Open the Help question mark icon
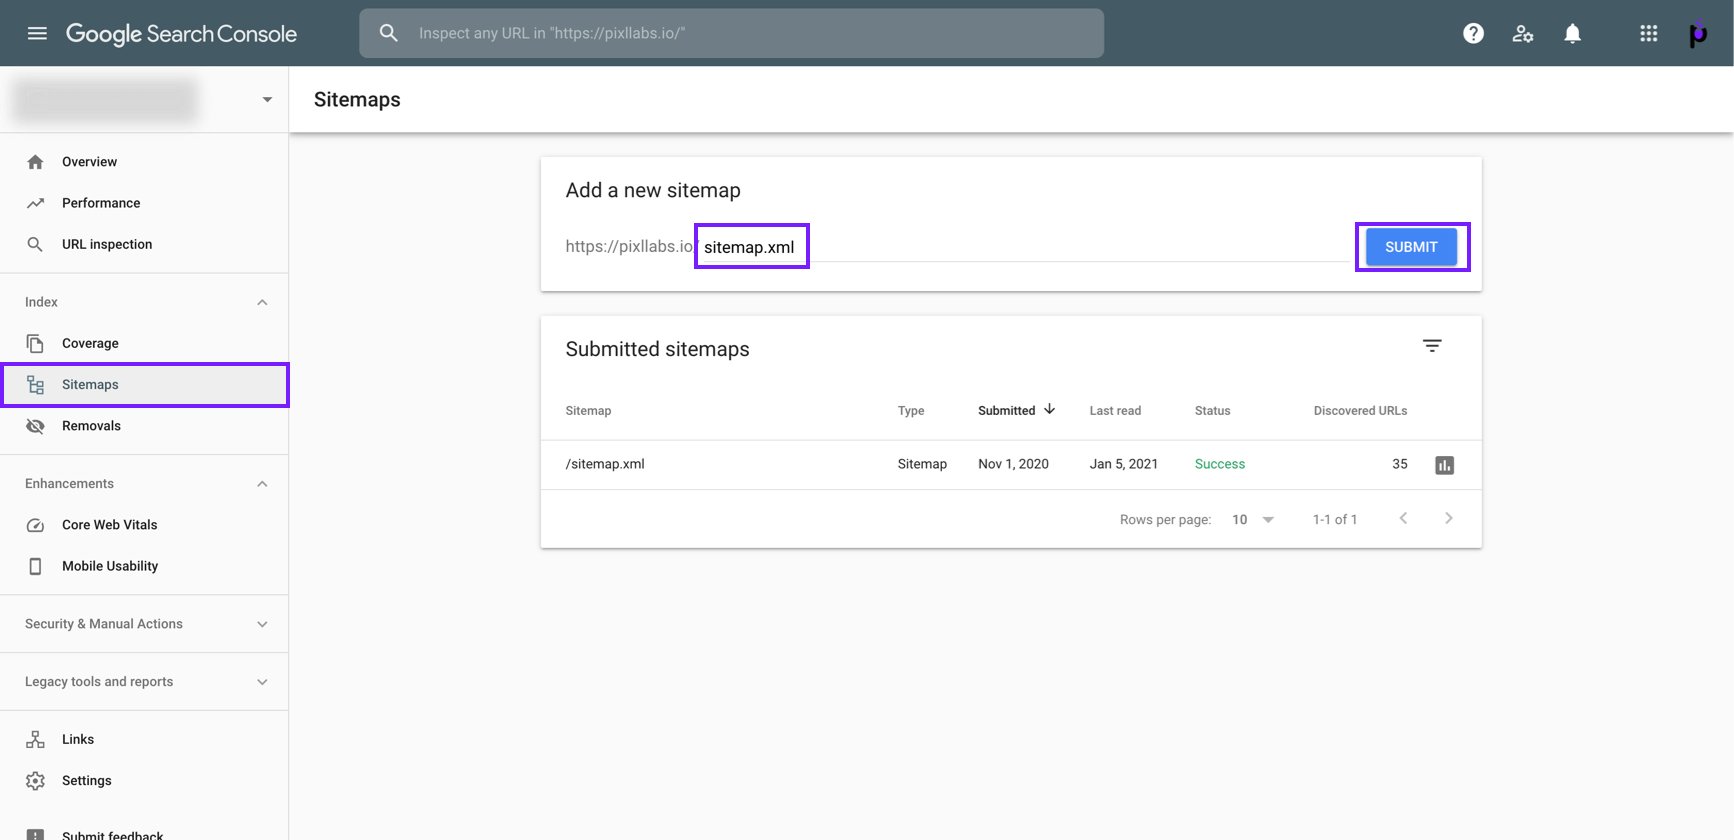The width and height of the screenshot is (1734, 840). click(1473, 33)
